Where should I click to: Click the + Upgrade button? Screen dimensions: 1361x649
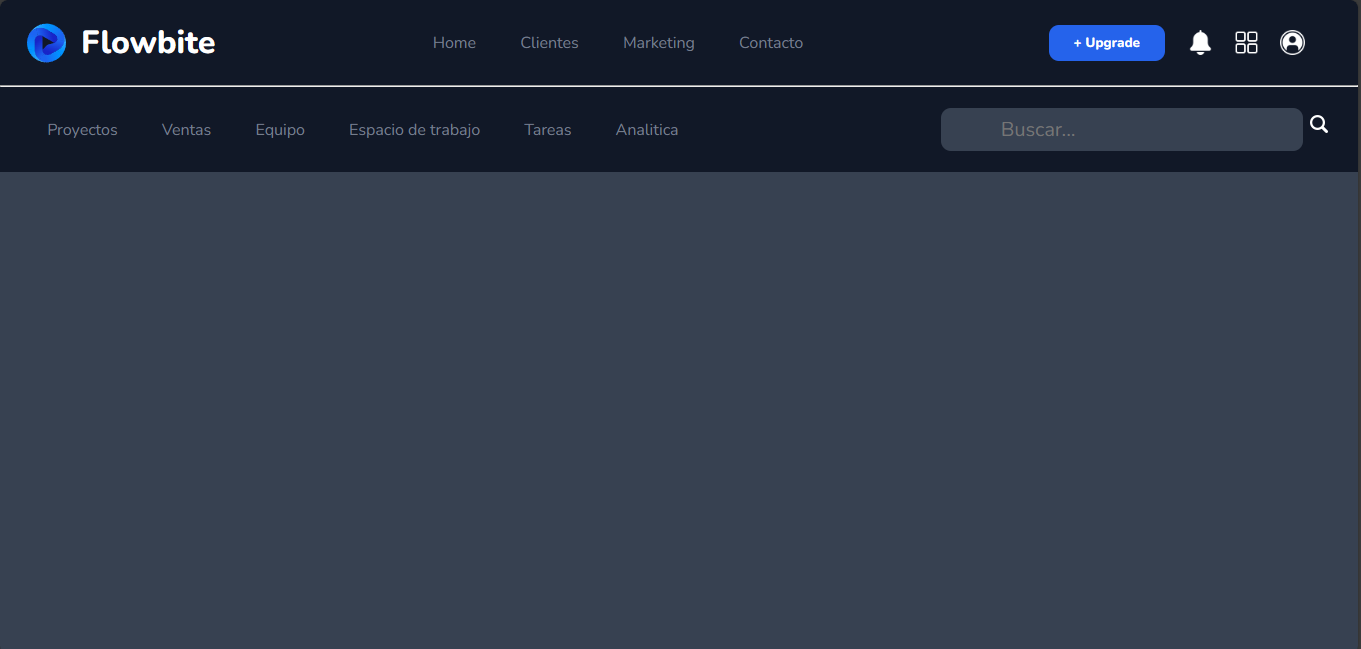click(x=1106, y=42)
